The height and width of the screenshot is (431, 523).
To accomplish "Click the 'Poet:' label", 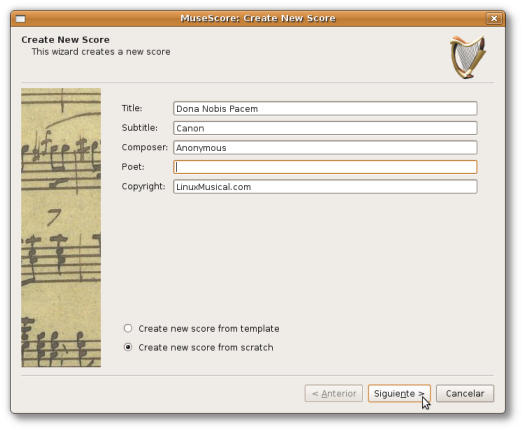I will point(133,167).
